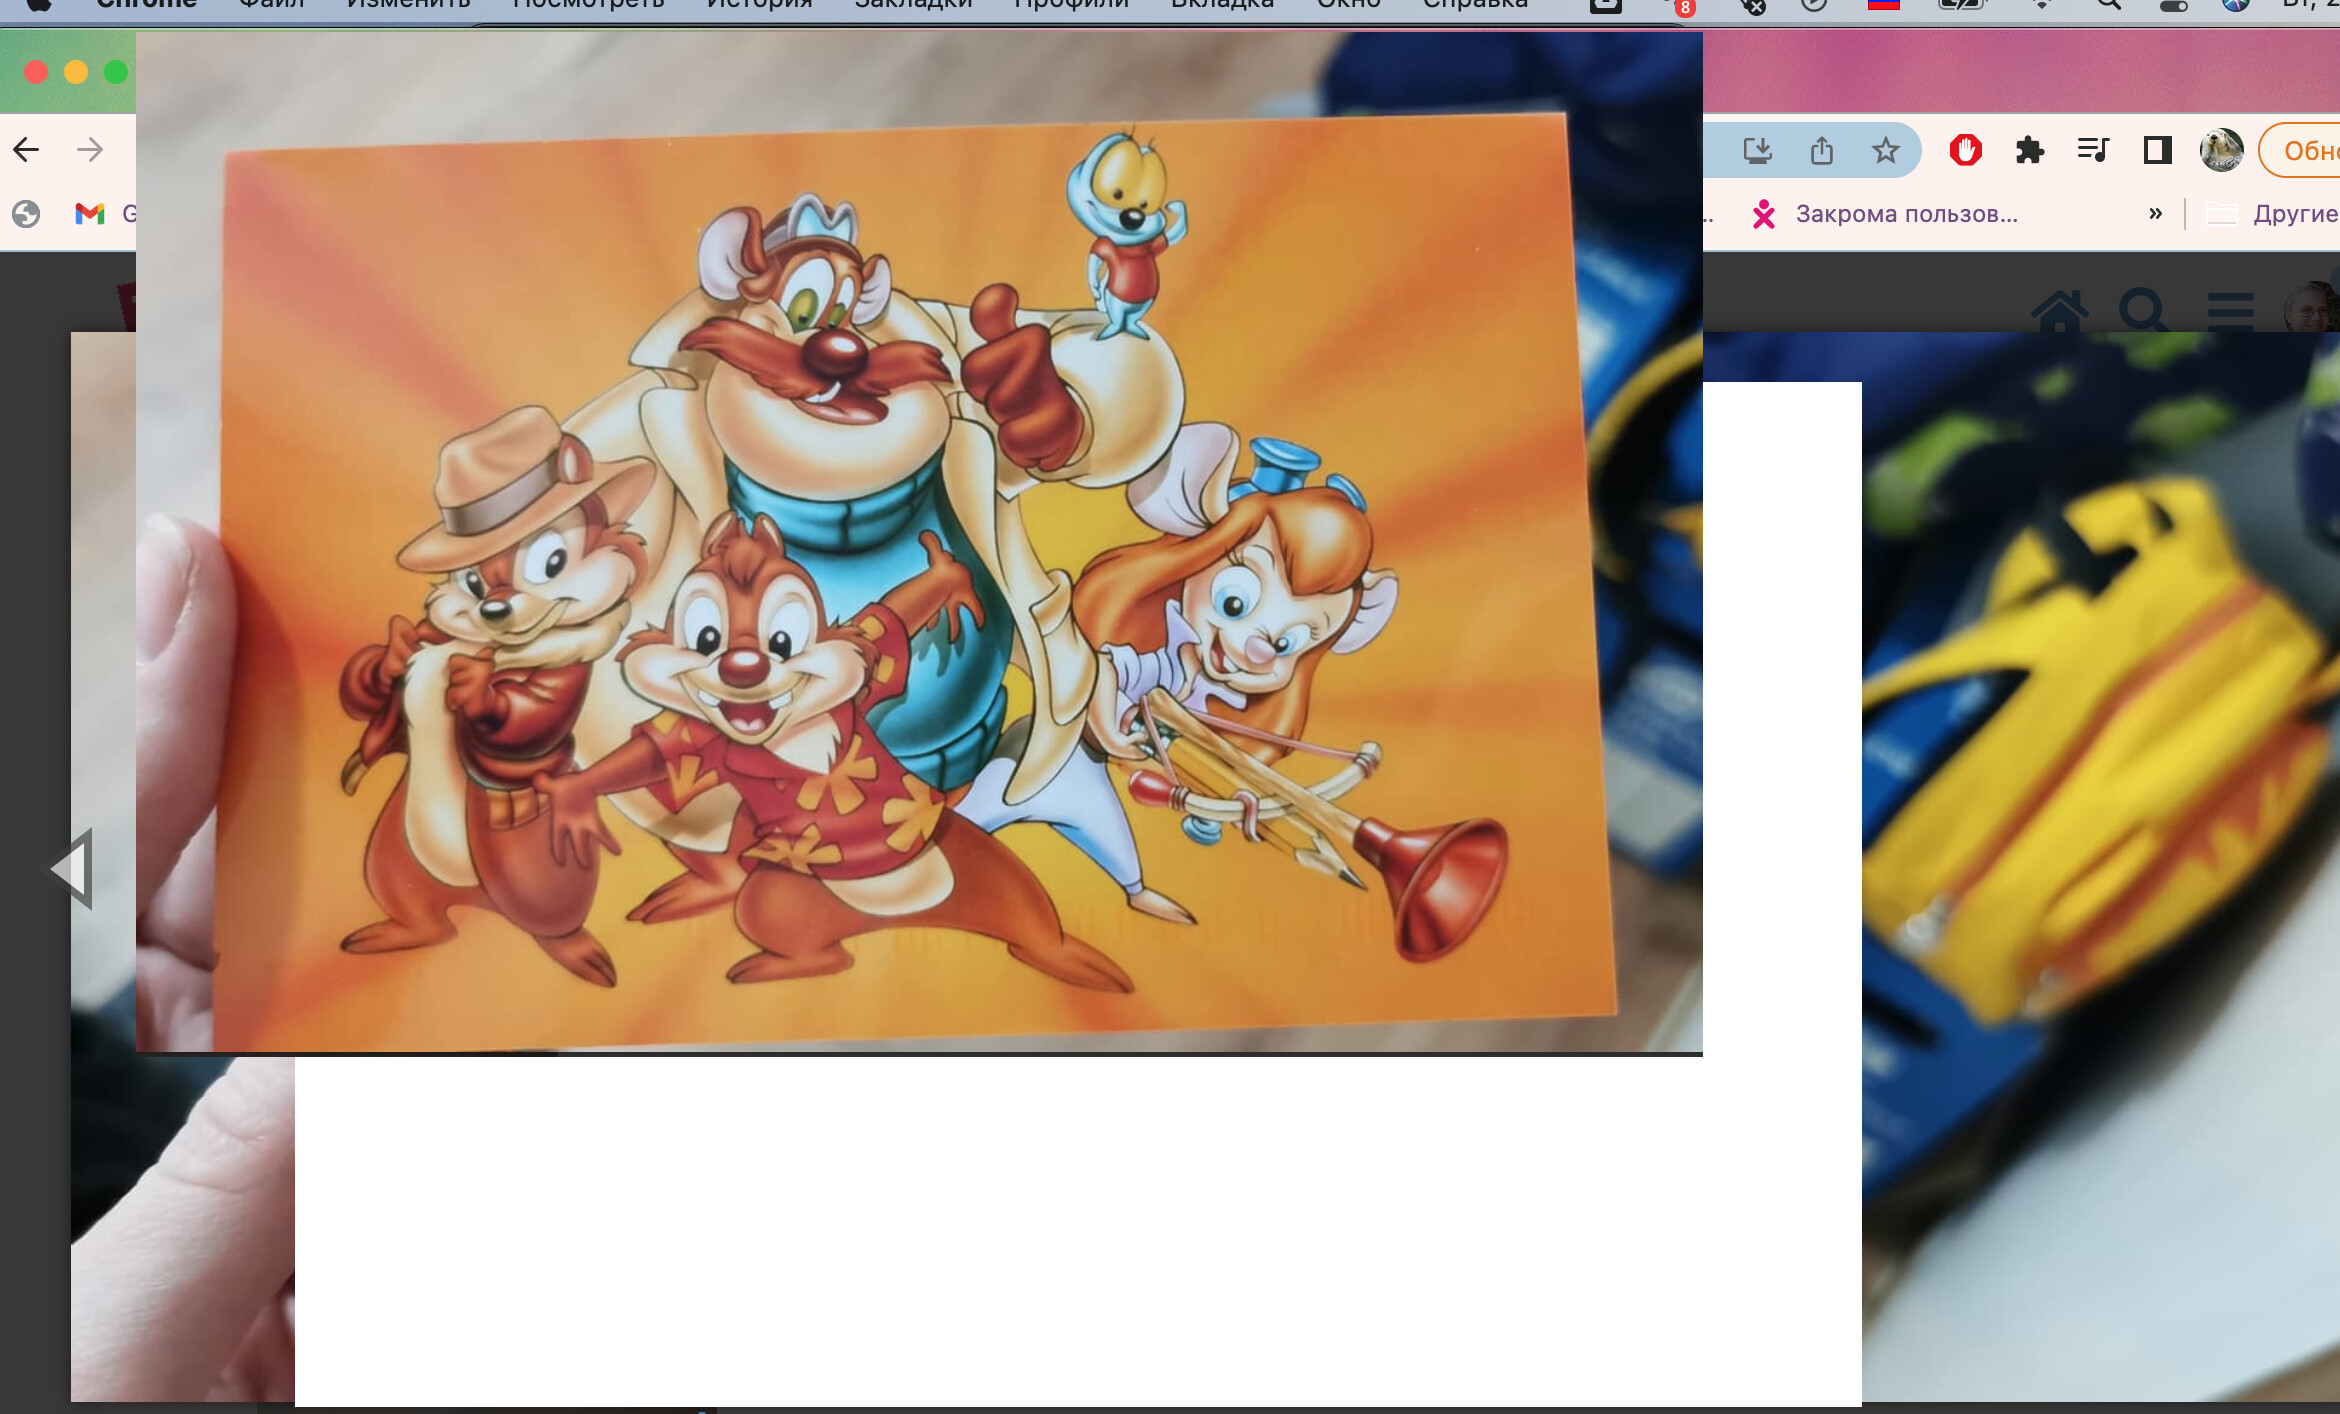
Task: Open the site user avatar photo
Action: click(2312, 307)
